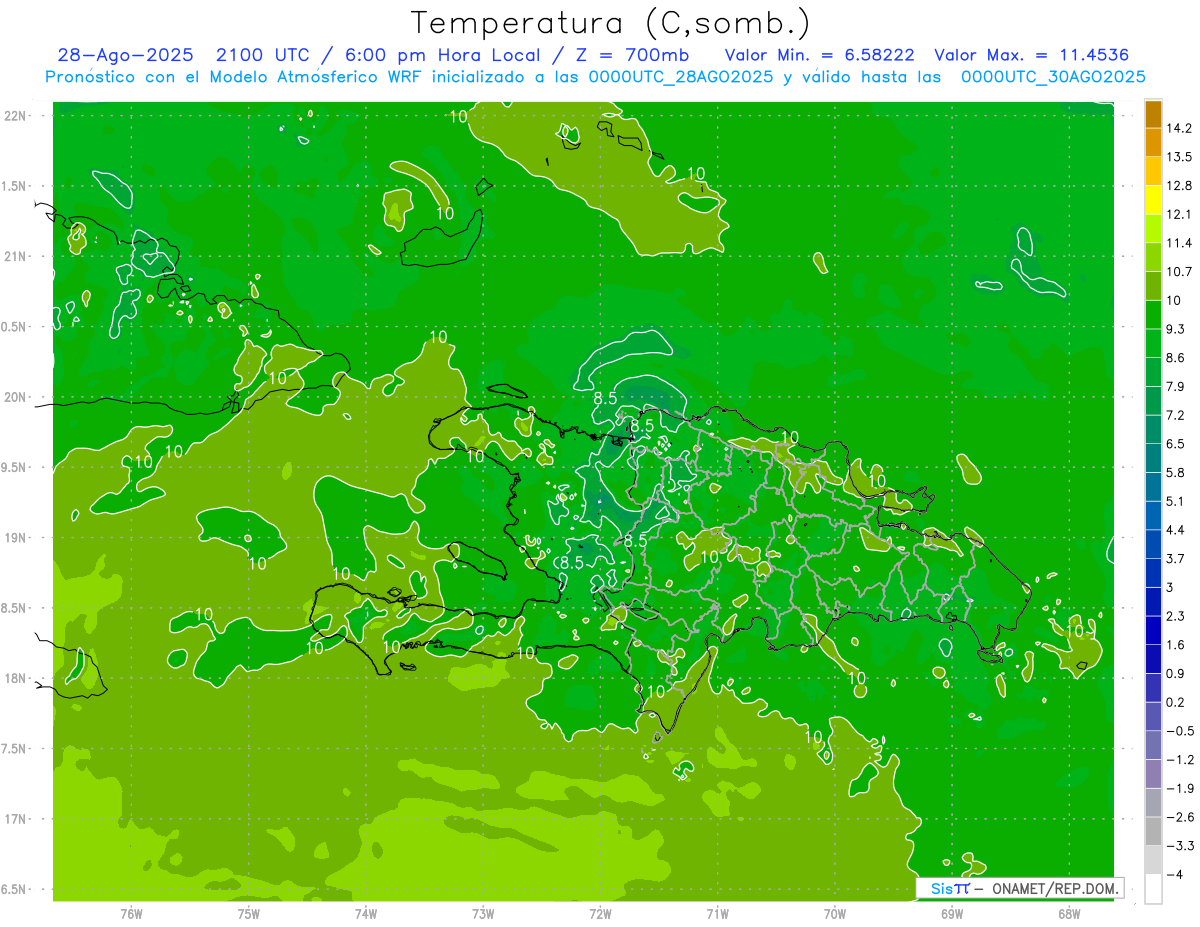Click the "2100 UTC" time text
1200x927 pixels.
point(261,55)
